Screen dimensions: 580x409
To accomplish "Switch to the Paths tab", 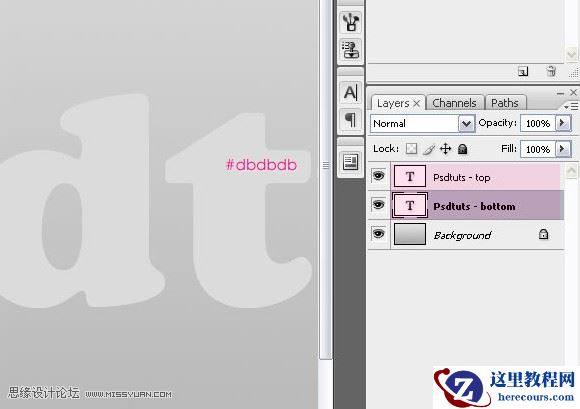I will pos(505,103).
